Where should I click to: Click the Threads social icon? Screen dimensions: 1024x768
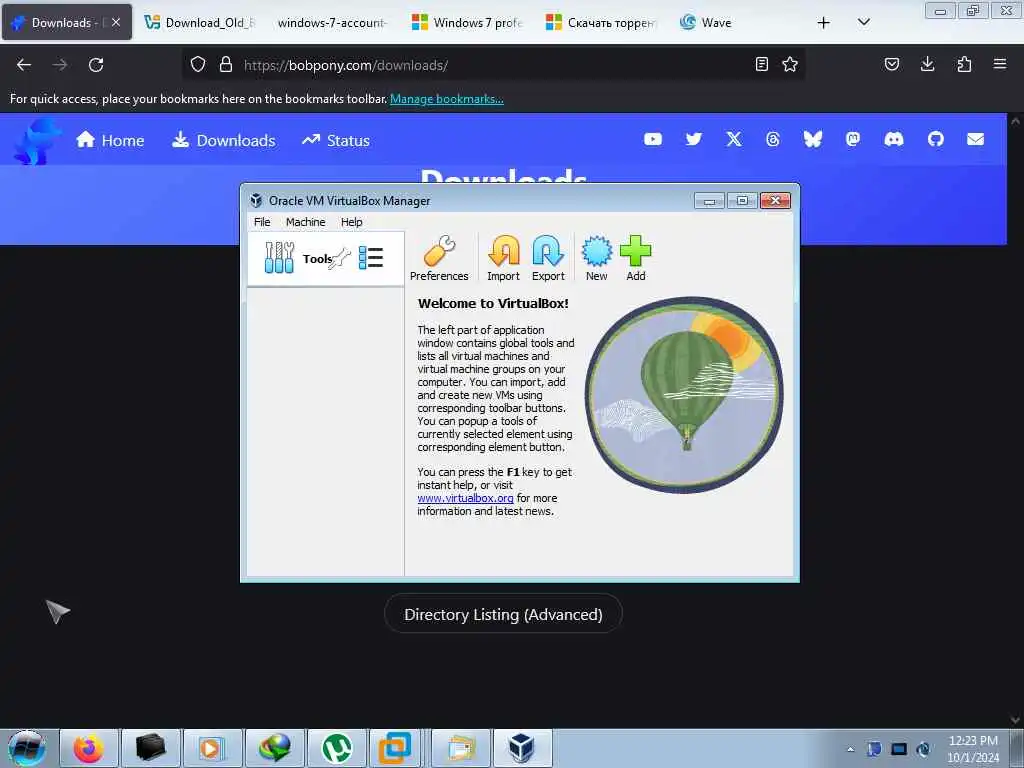tap(773, 139)
